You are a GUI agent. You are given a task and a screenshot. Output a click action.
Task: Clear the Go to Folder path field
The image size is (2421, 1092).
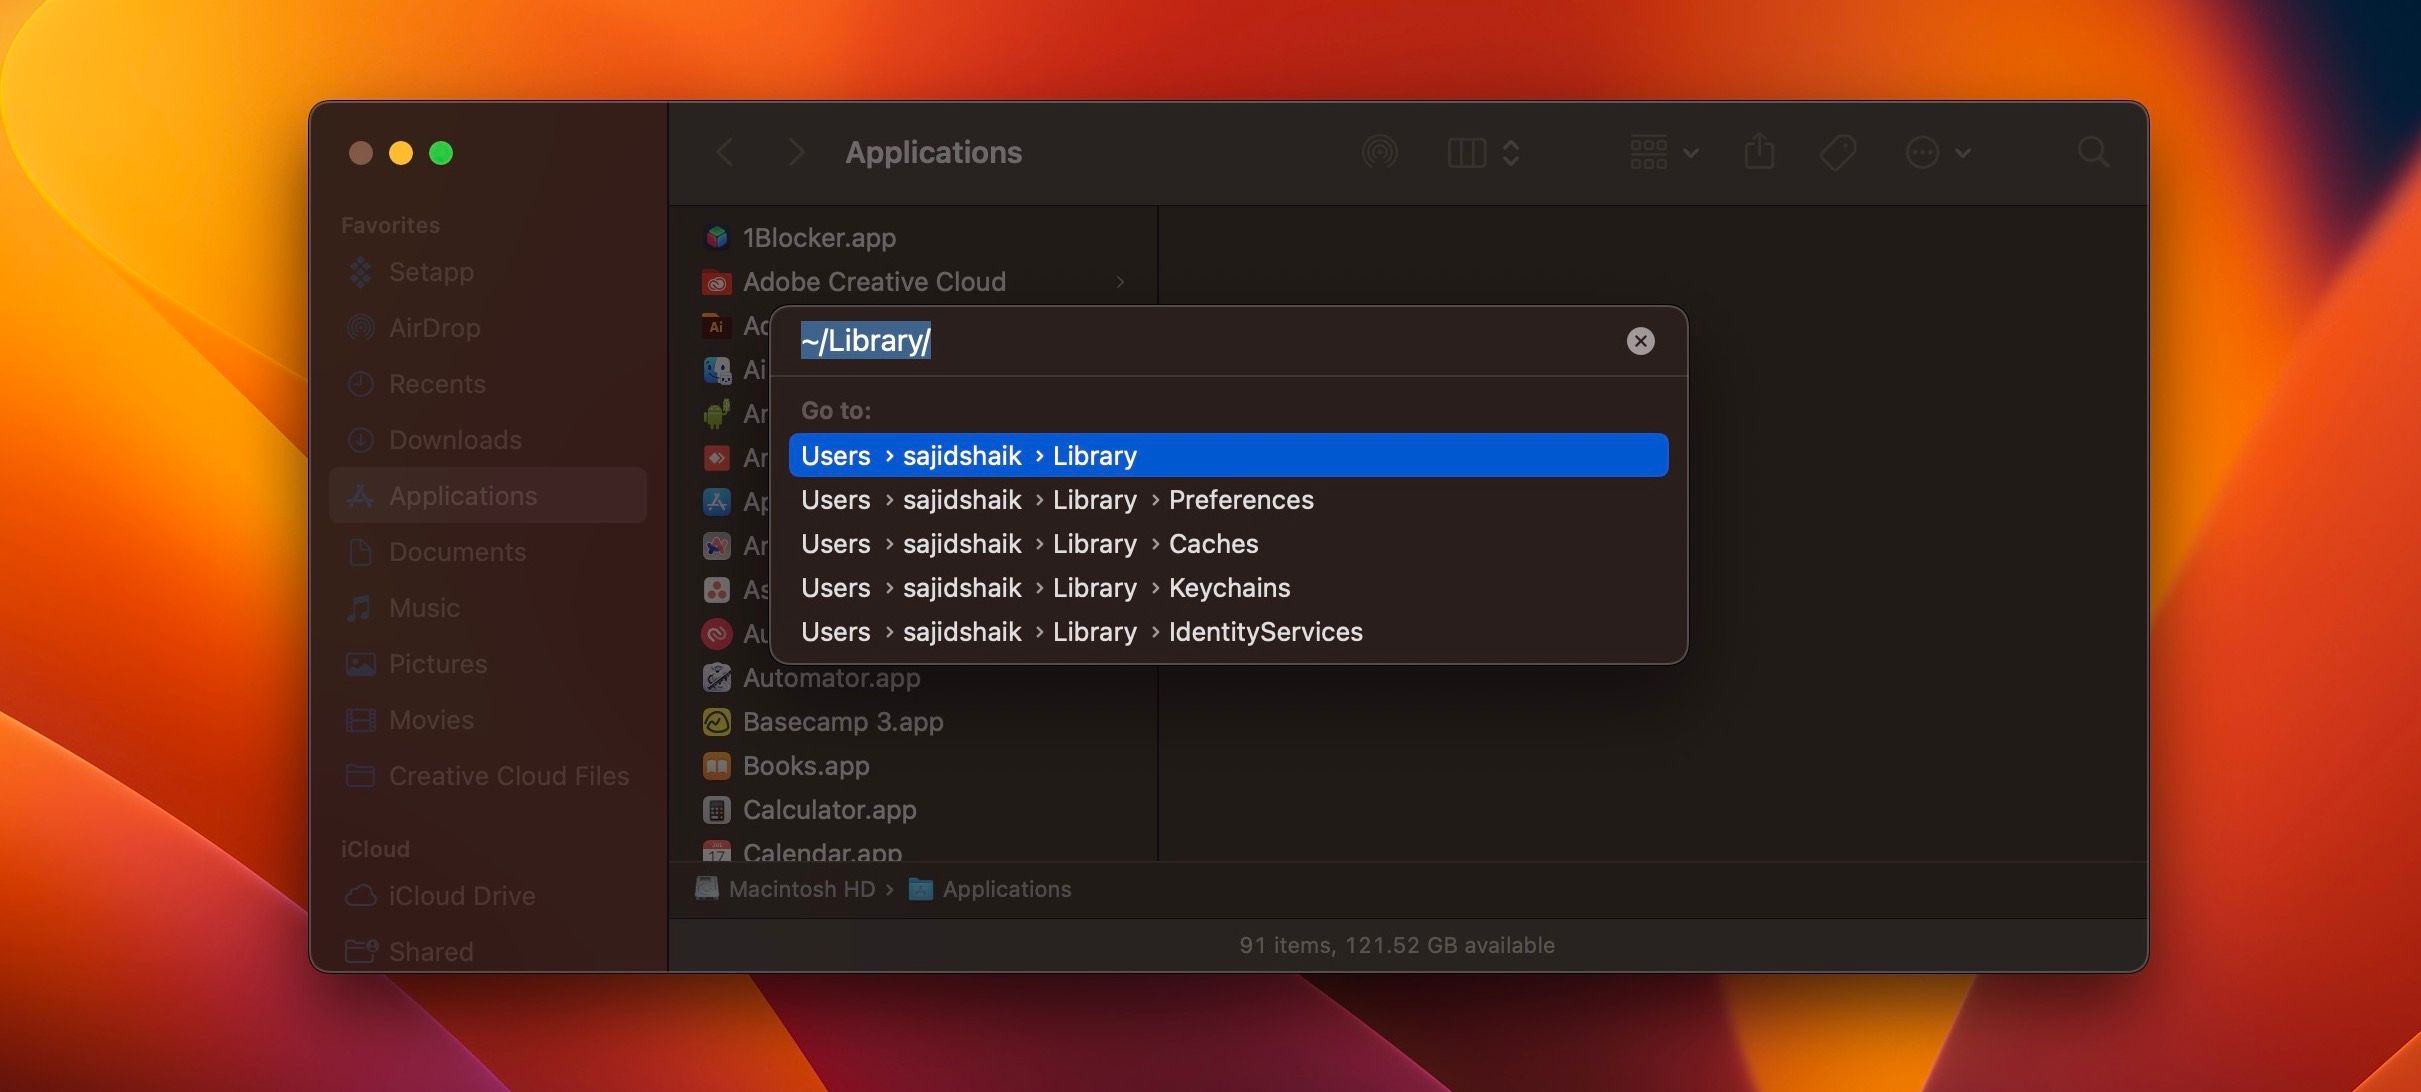click(x=1640, y=341)
